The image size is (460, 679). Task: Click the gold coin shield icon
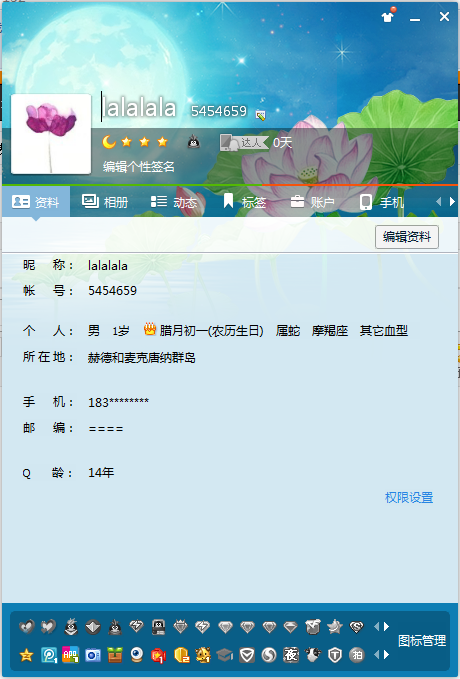pos(181,655)
